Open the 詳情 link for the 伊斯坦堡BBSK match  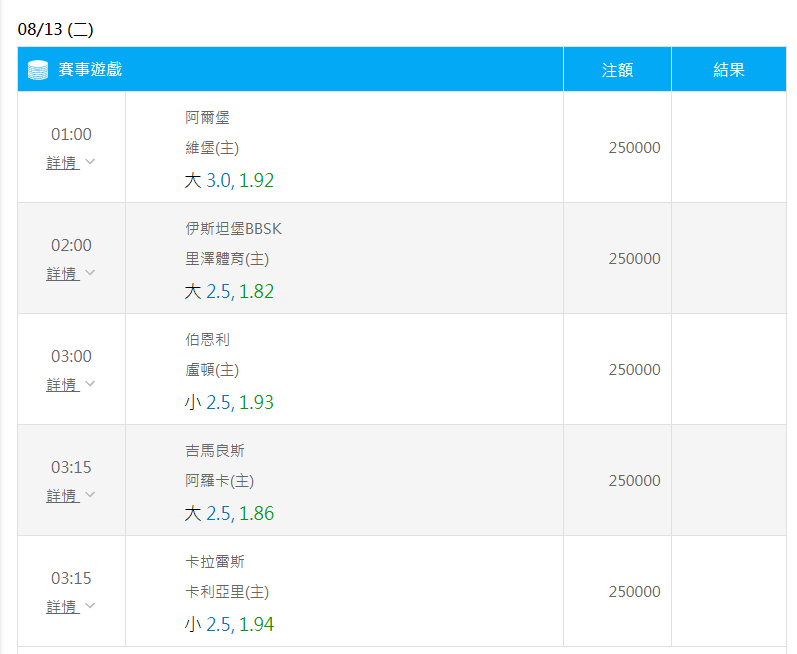click(x=63, y=274)
